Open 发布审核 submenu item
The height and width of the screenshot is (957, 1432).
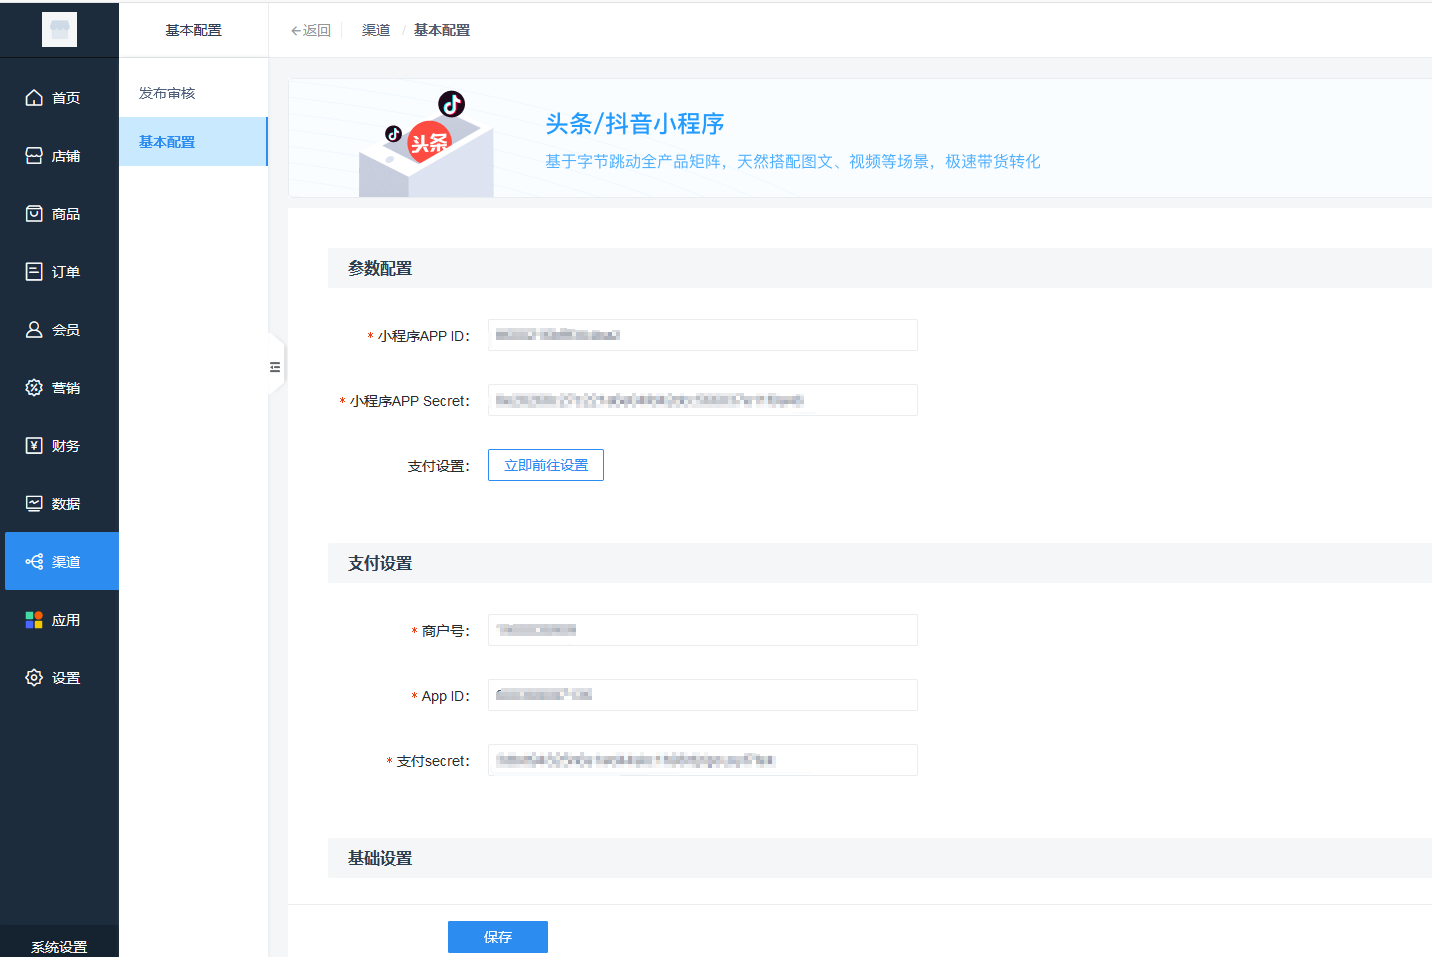(x=167, y=93)
